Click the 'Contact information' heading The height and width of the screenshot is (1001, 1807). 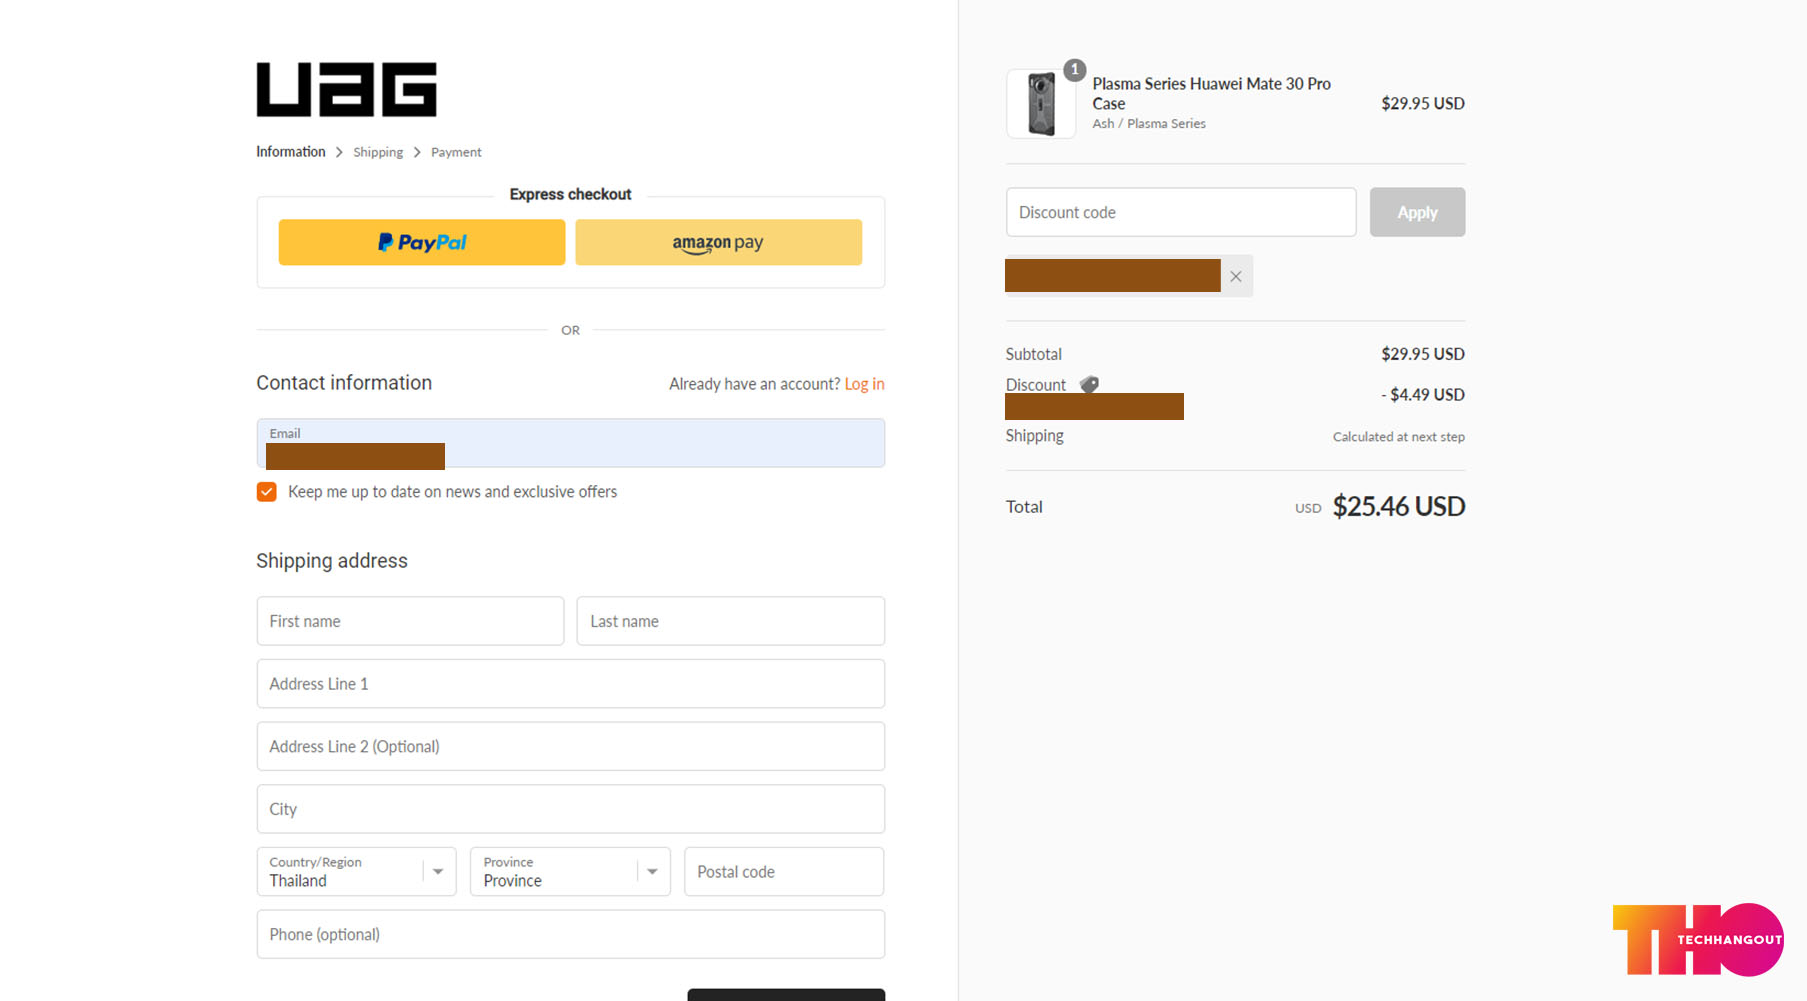pyautogui.click(x=344, y=383)
